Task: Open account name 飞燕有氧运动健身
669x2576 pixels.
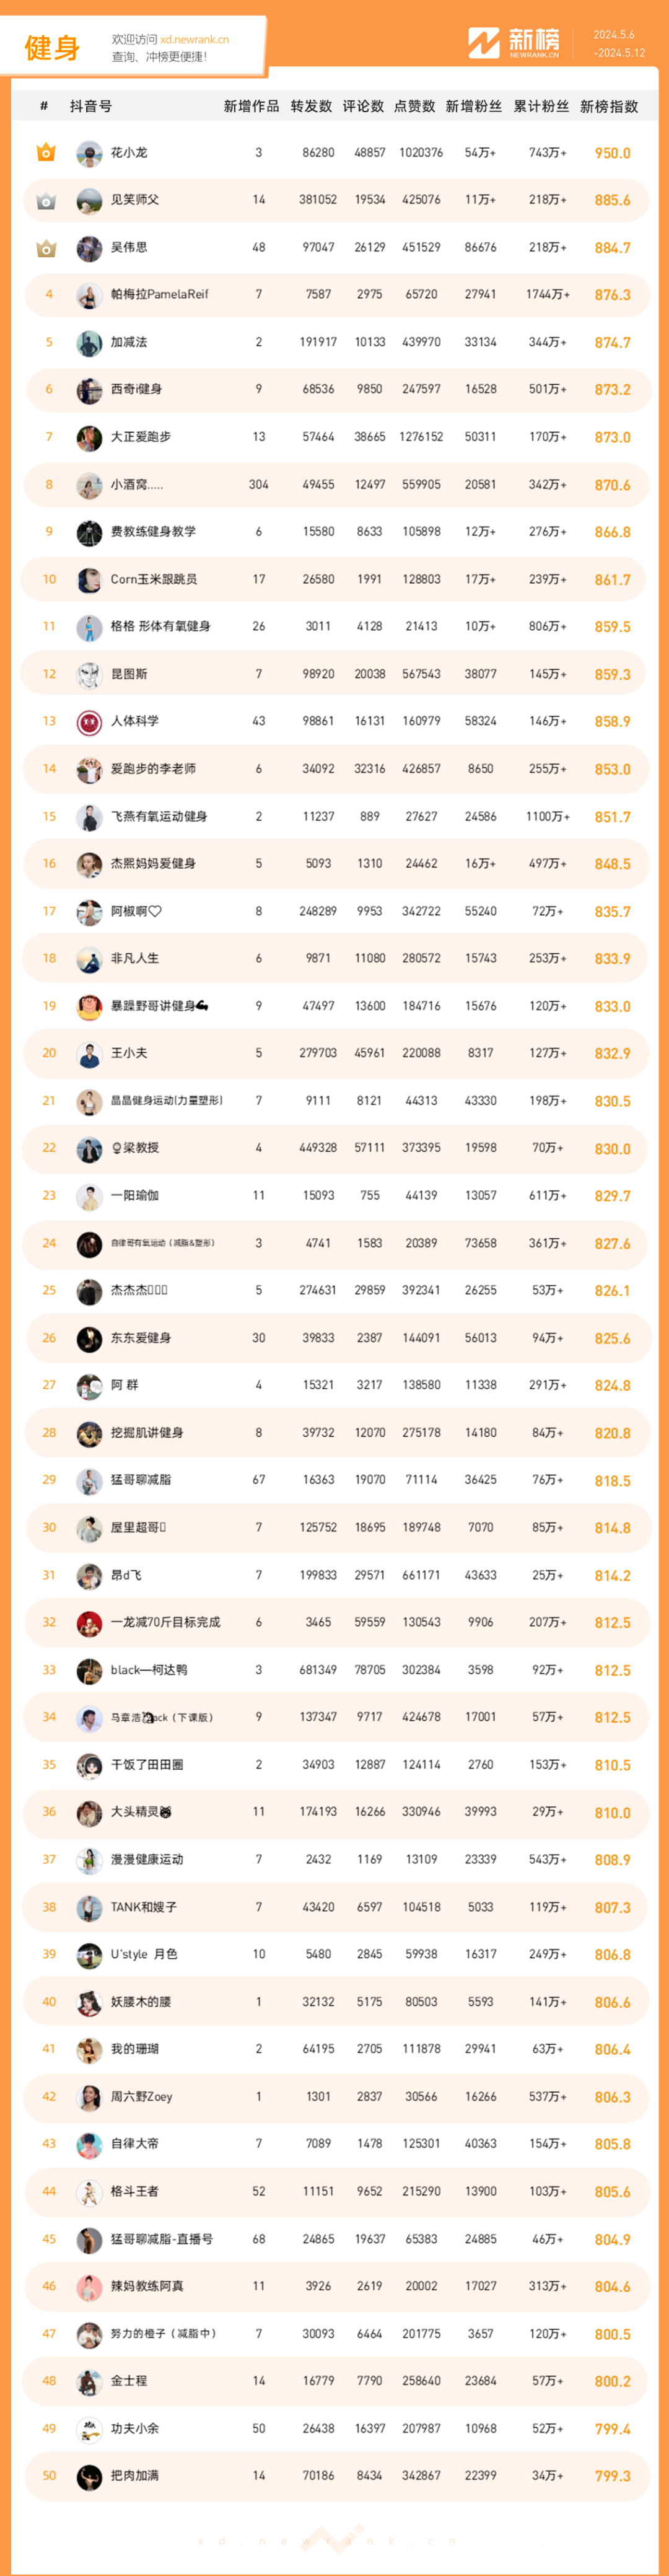Action: (159, 816)
